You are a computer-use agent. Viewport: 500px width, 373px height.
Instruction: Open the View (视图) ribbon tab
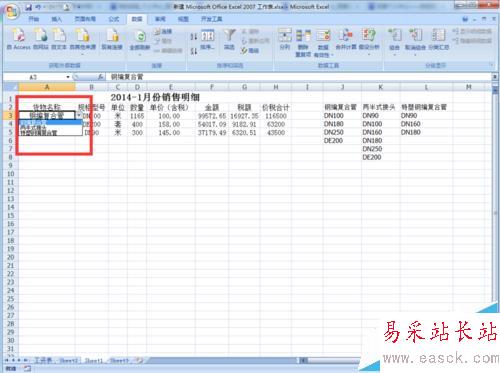tap(183, 19)
